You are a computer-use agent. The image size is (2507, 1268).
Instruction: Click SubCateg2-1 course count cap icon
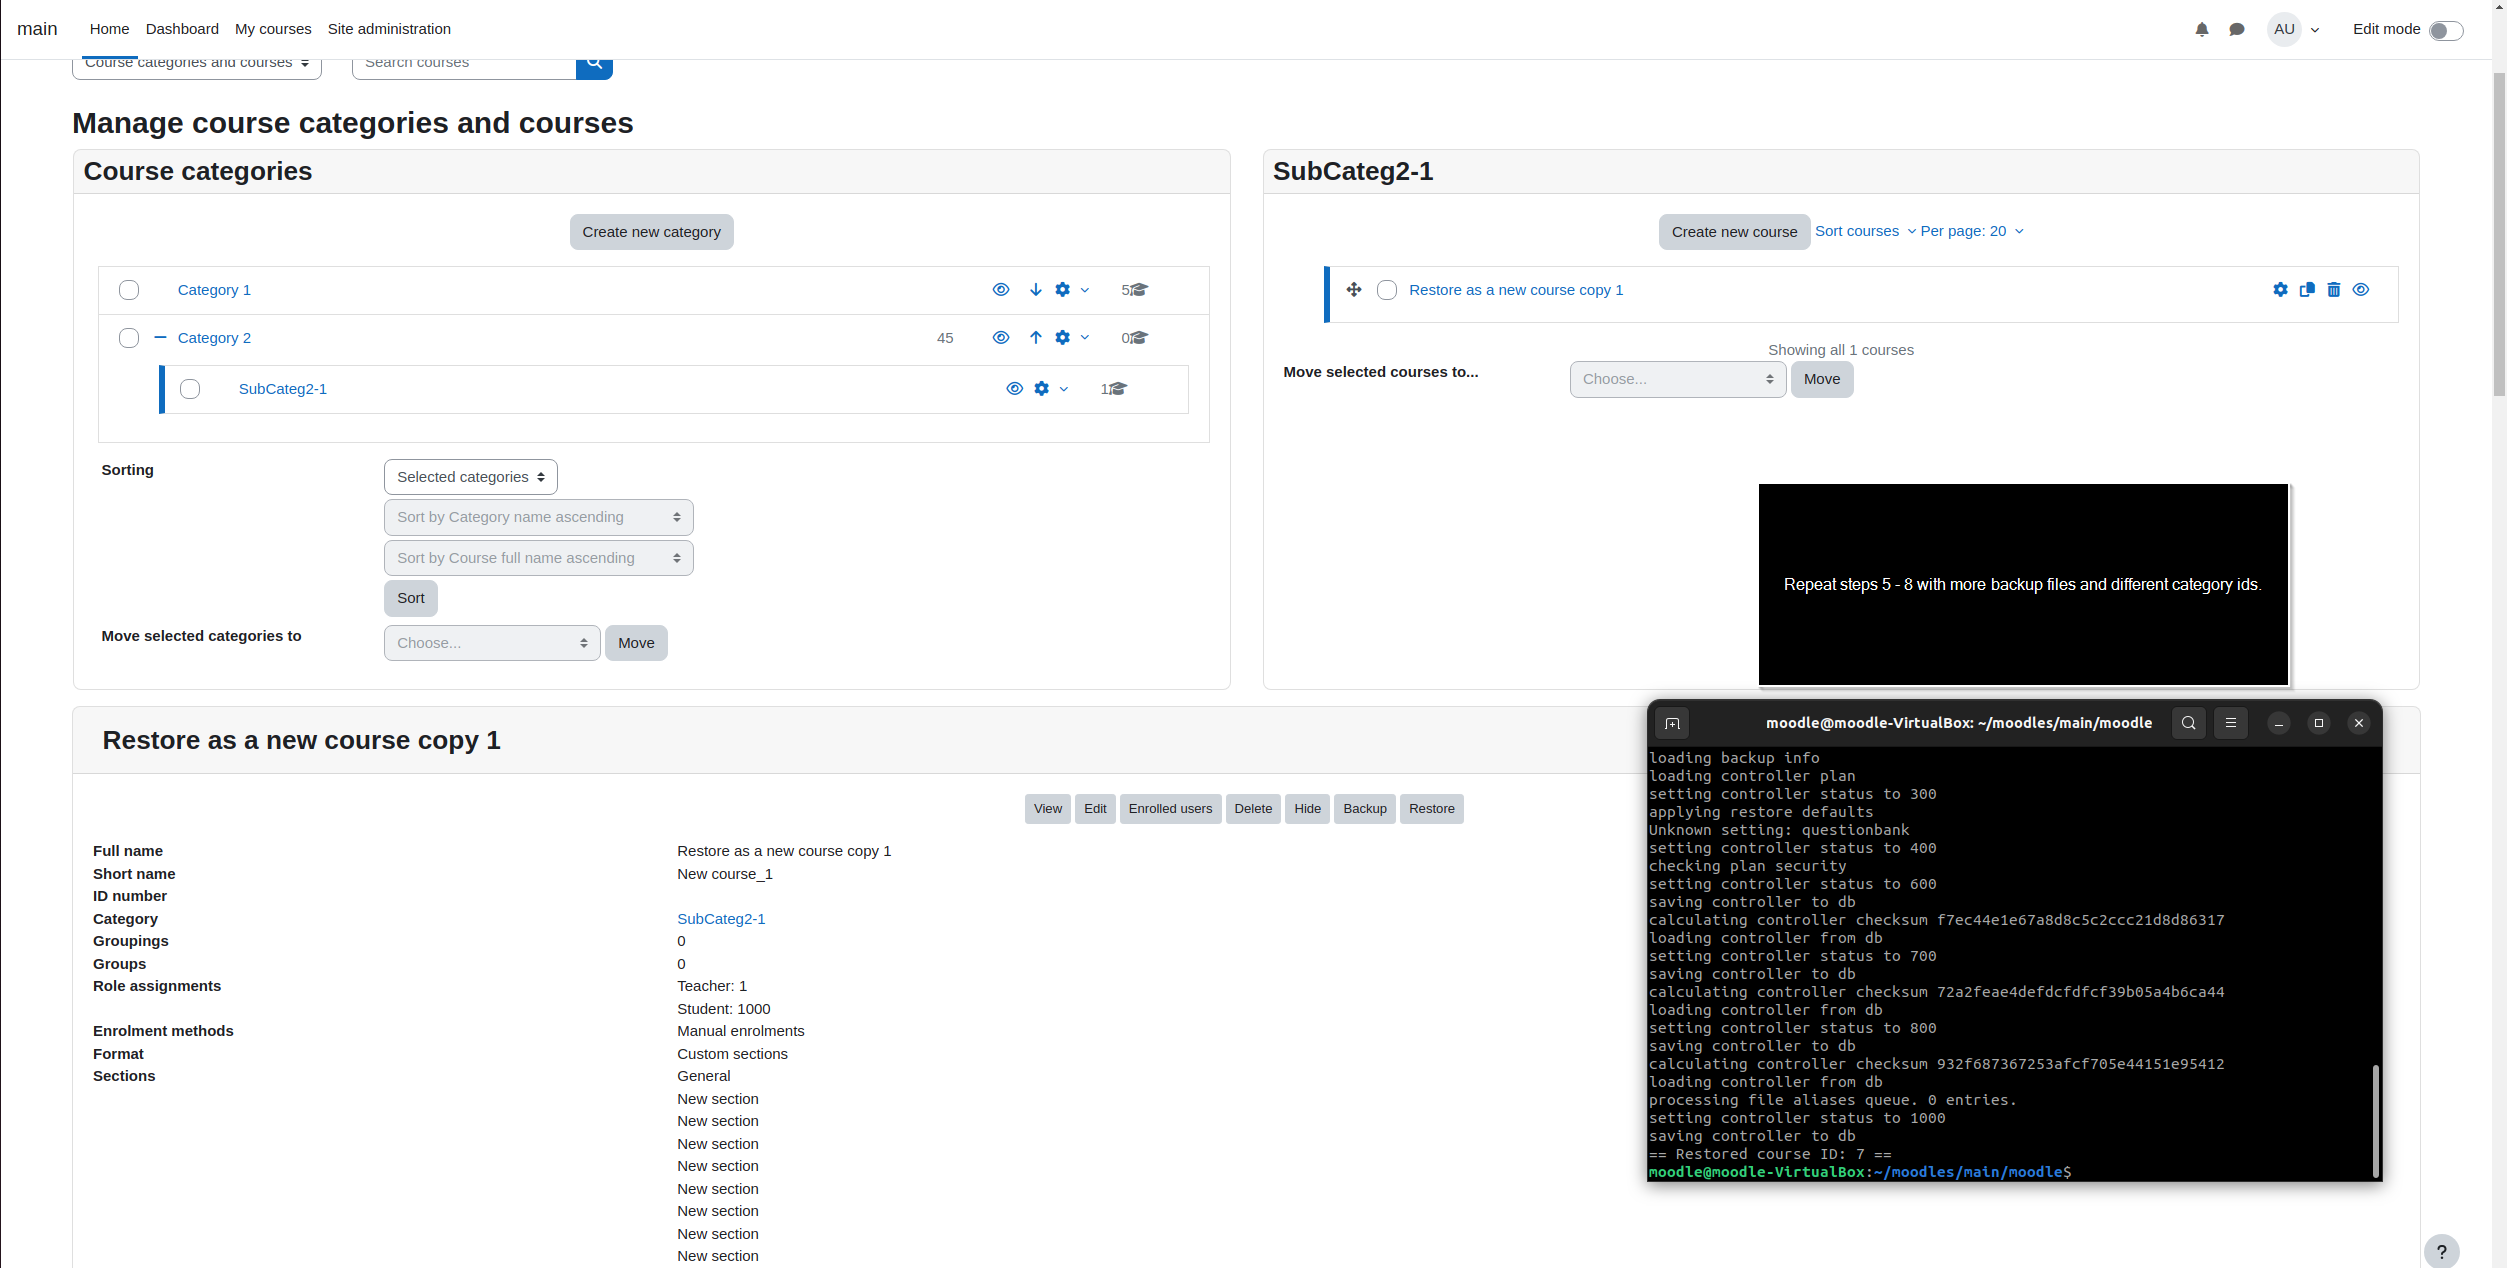pos(1118,389)
